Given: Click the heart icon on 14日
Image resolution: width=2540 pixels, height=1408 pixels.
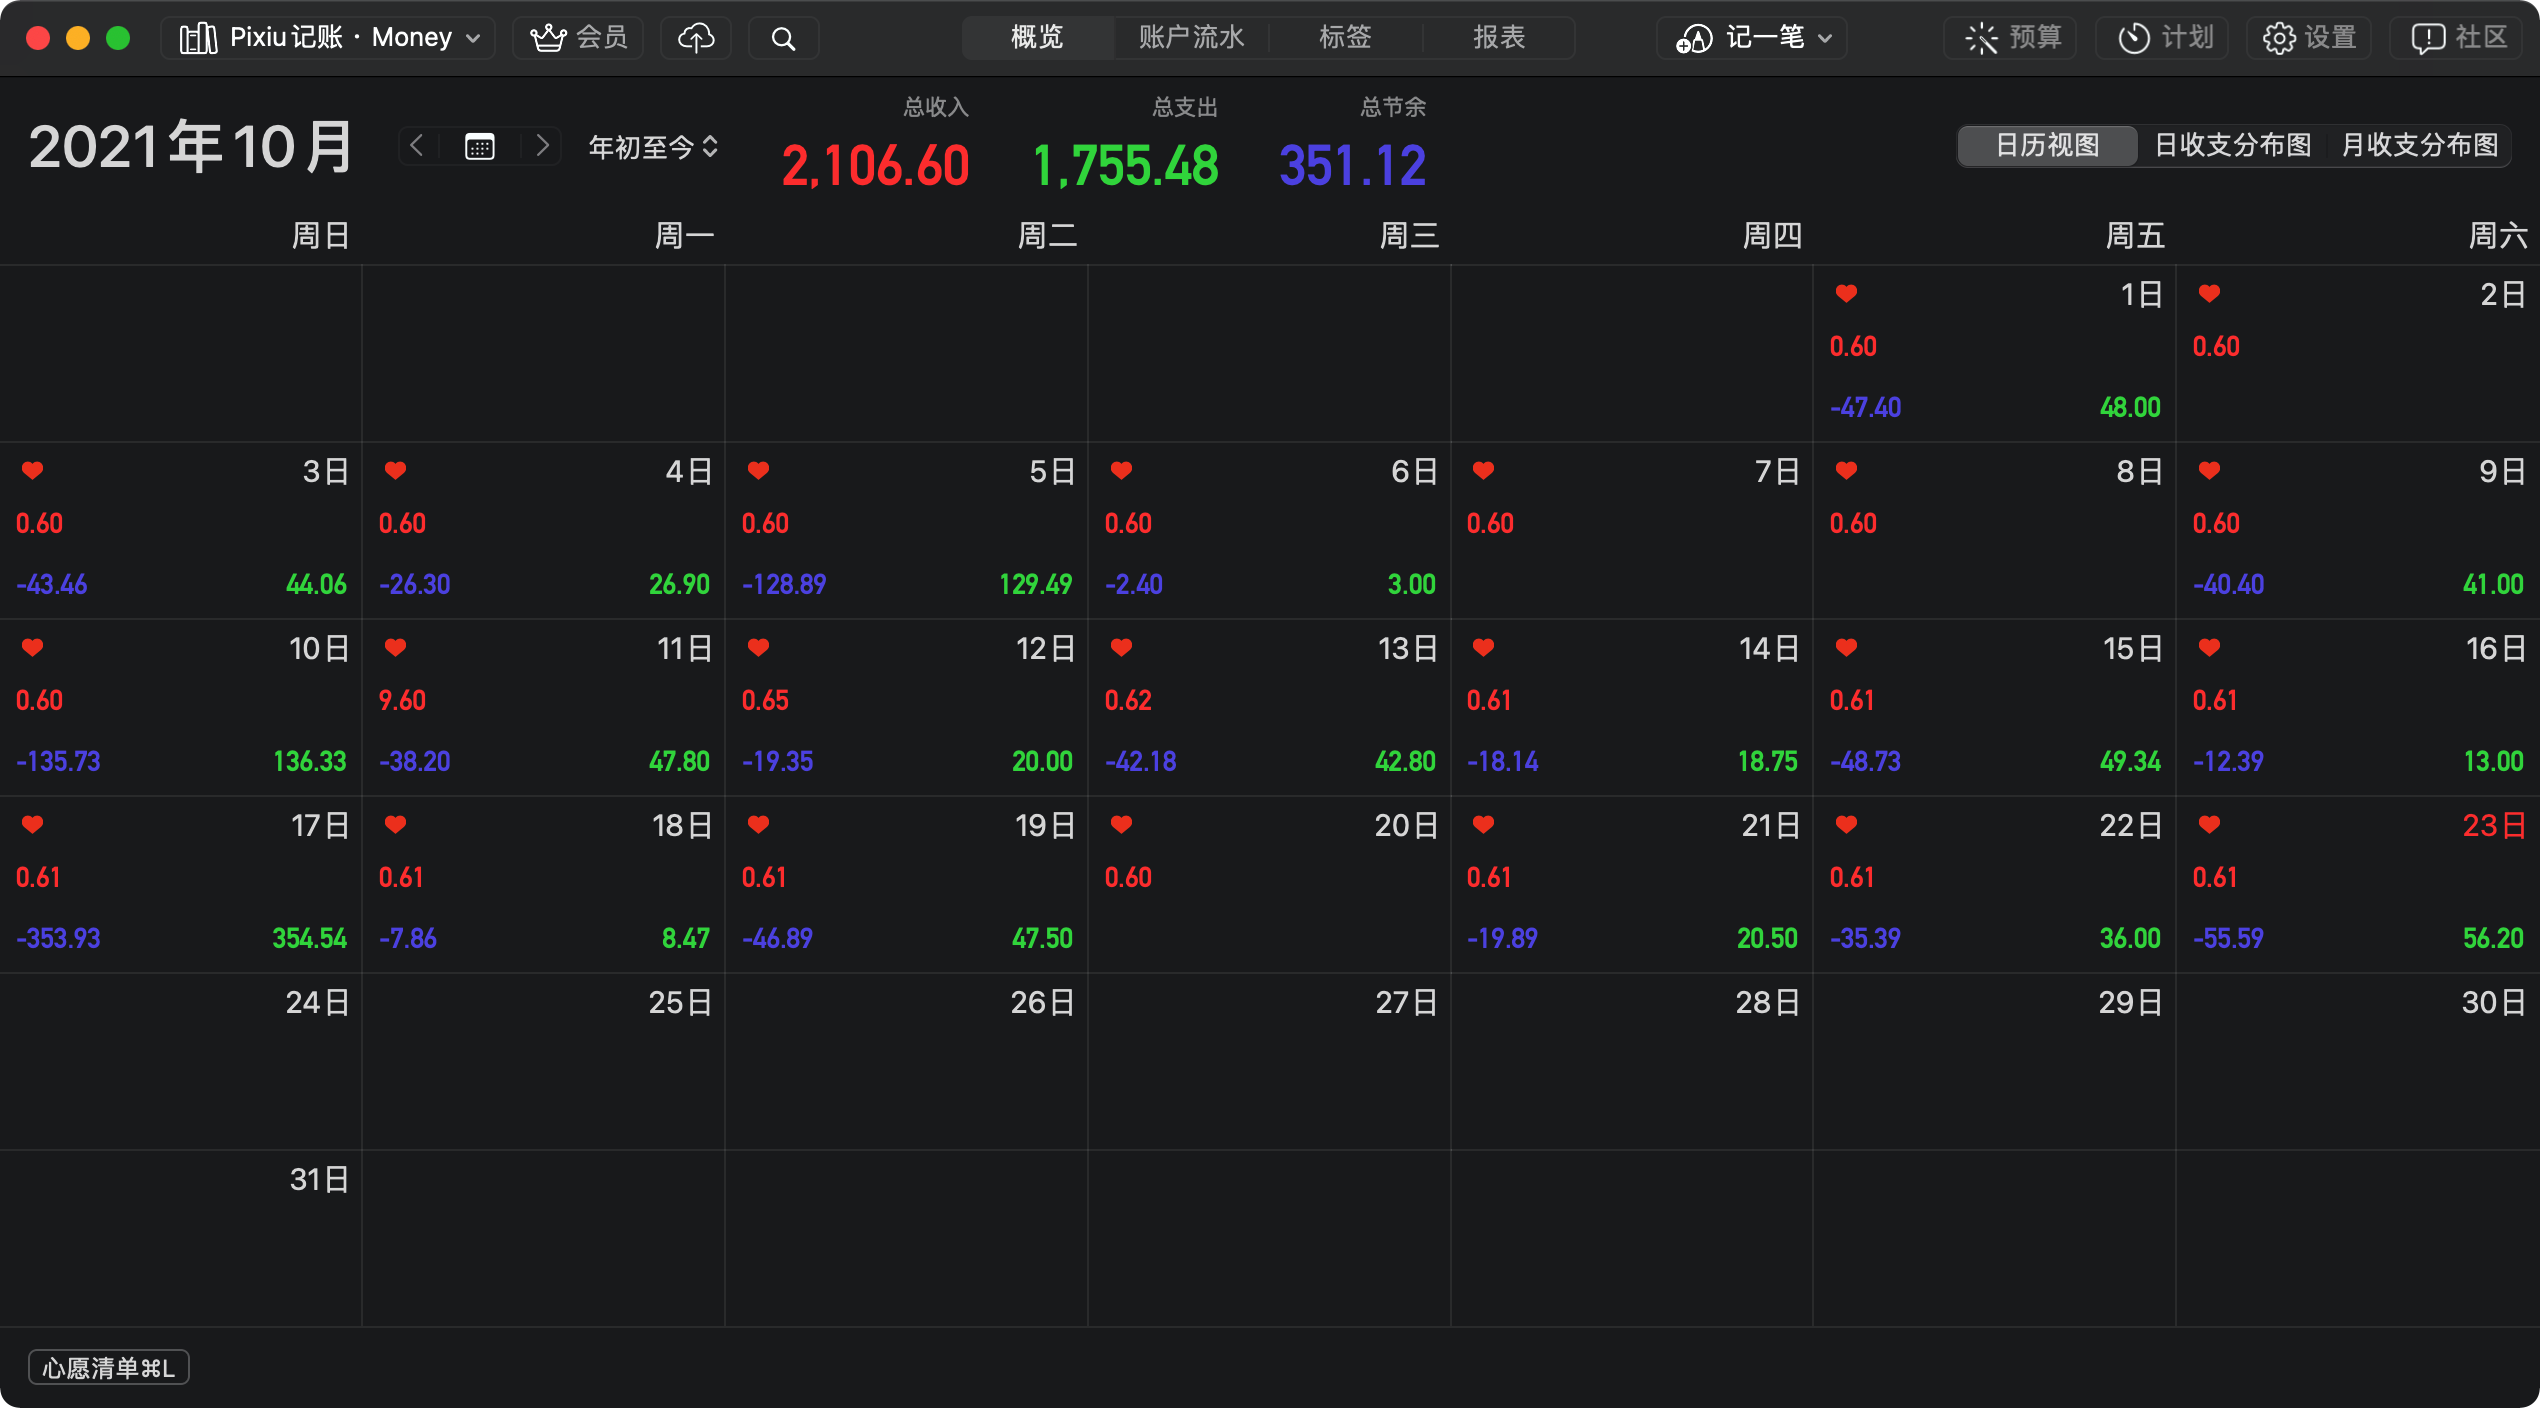Looking at the screenshot, I should coord(1483,647).
